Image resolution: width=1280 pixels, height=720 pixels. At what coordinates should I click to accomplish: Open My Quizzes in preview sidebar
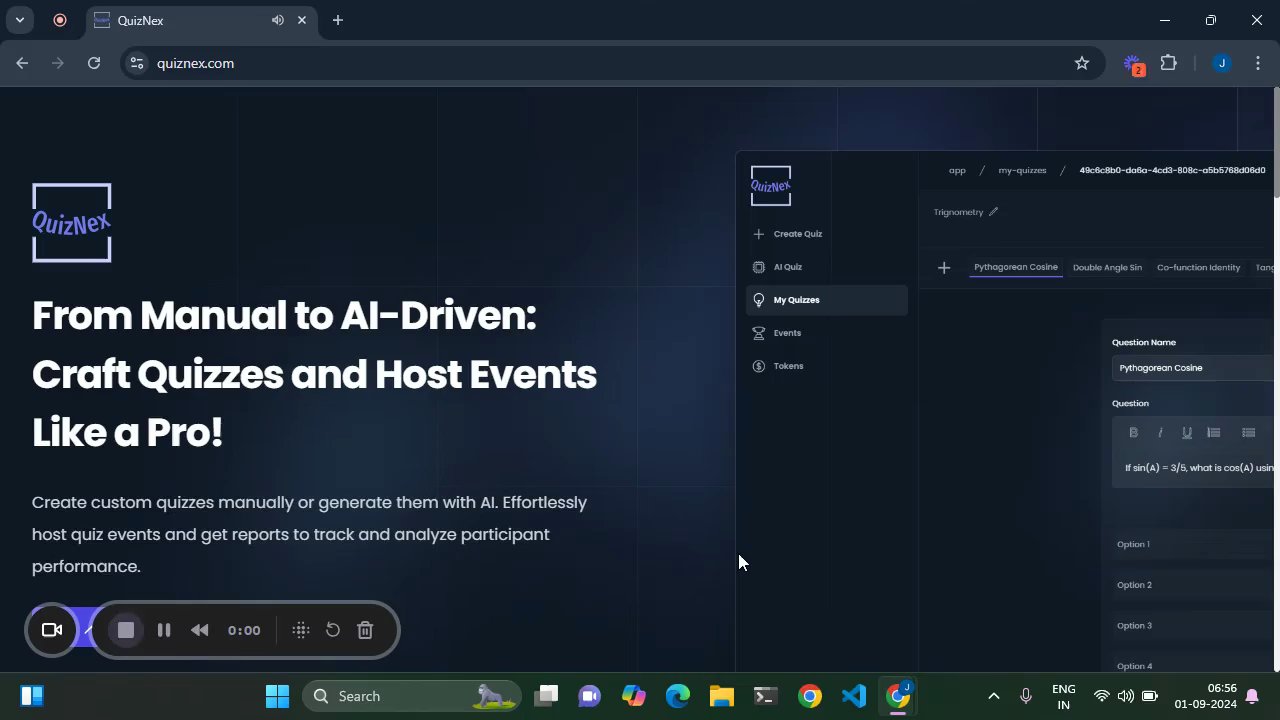pos(827,300)
